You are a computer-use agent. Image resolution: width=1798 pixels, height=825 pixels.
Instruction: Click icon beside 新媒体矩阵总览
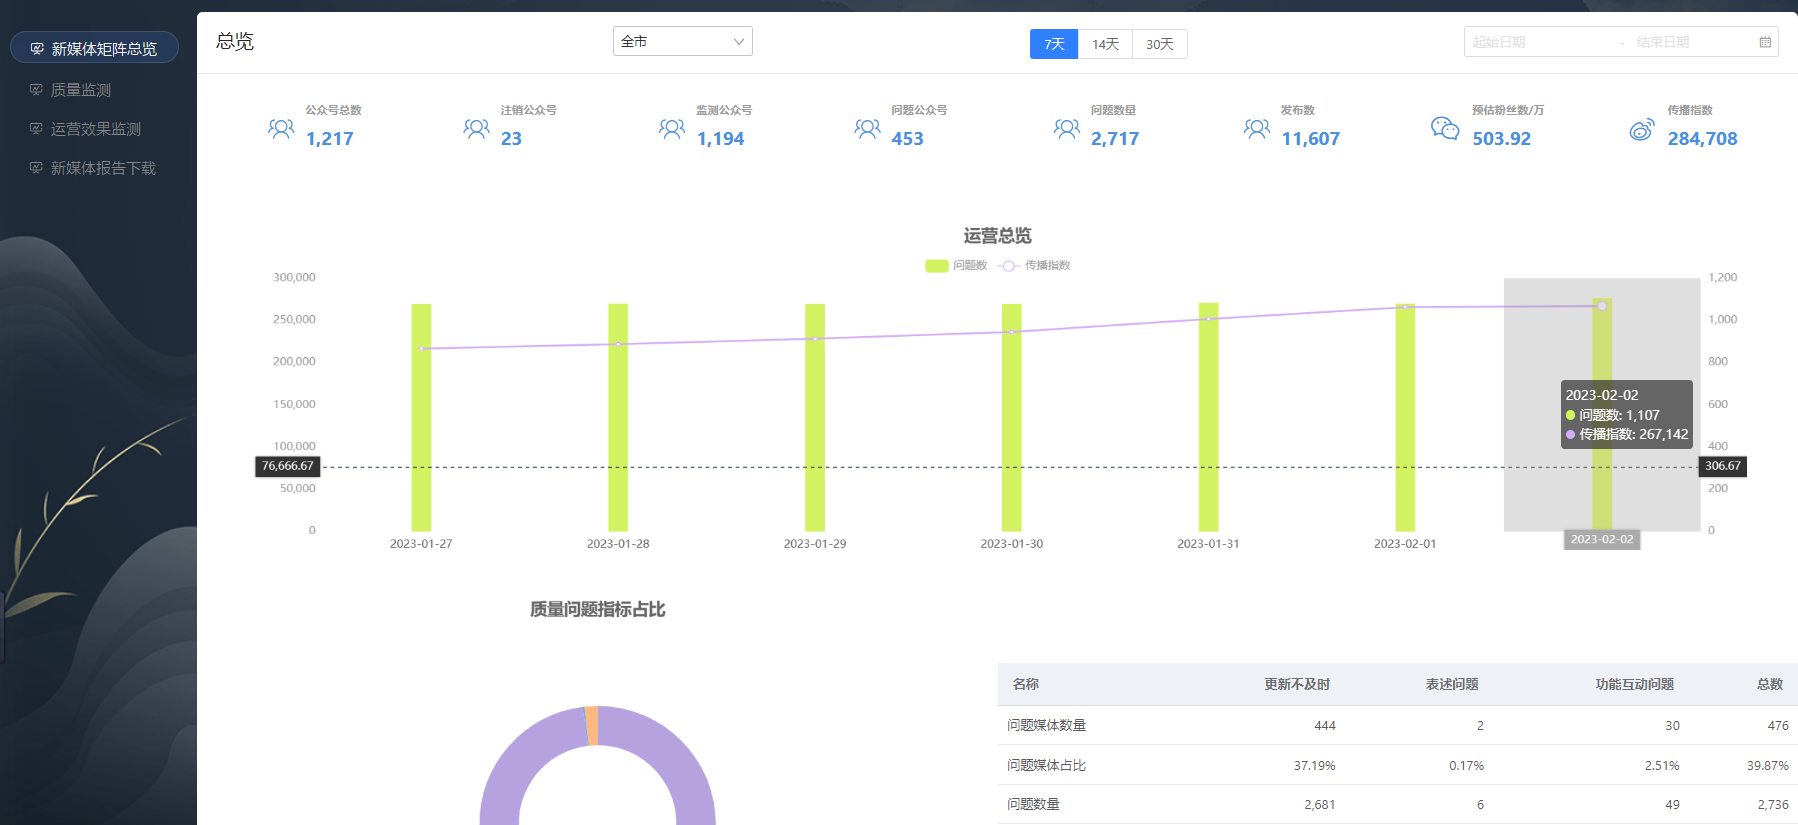point(37,49)
